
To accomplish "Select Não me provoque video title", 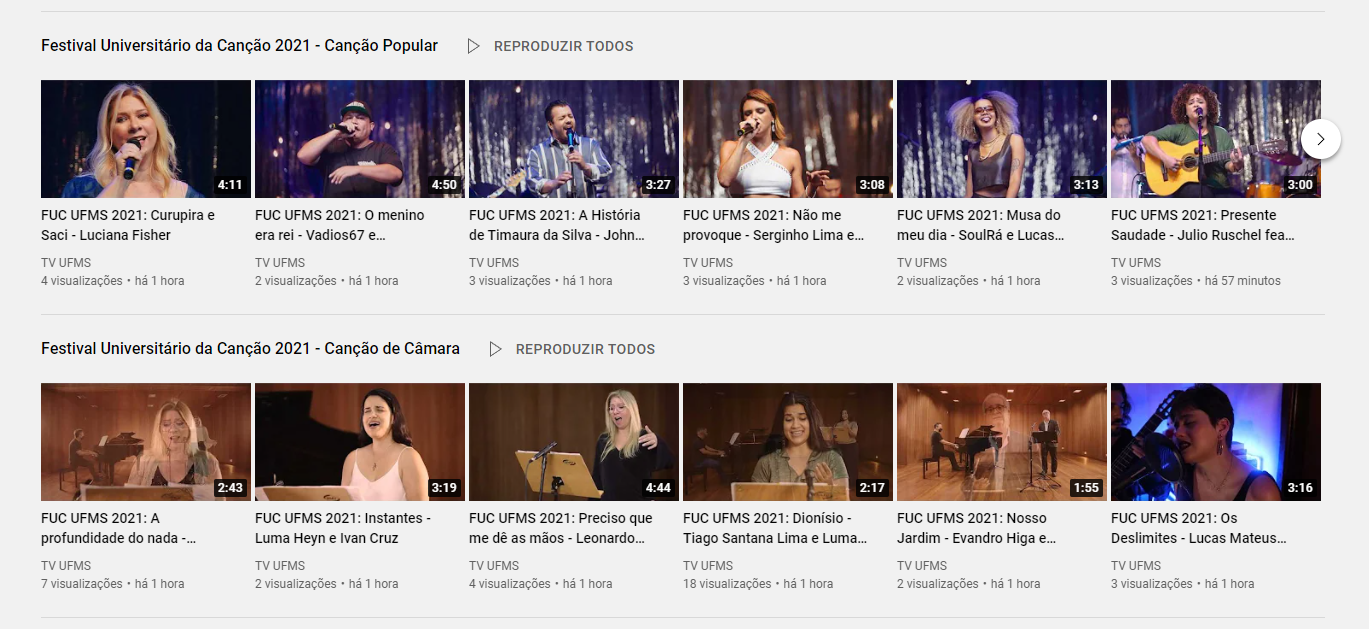I will coord(772,225).
